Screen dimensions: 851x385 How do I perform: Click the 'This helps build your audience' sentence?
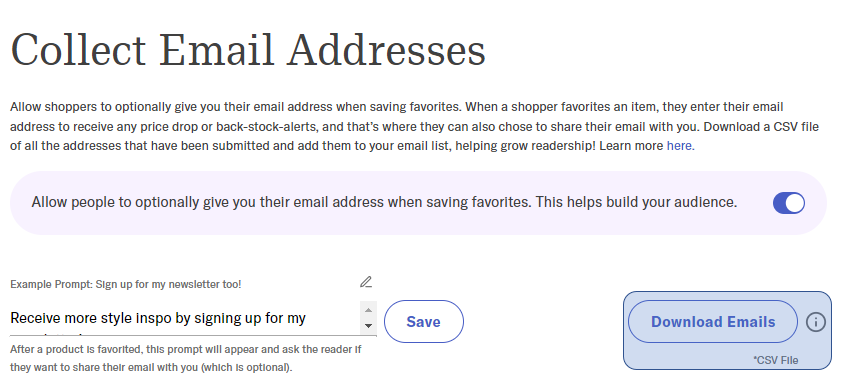coord(636,202)
